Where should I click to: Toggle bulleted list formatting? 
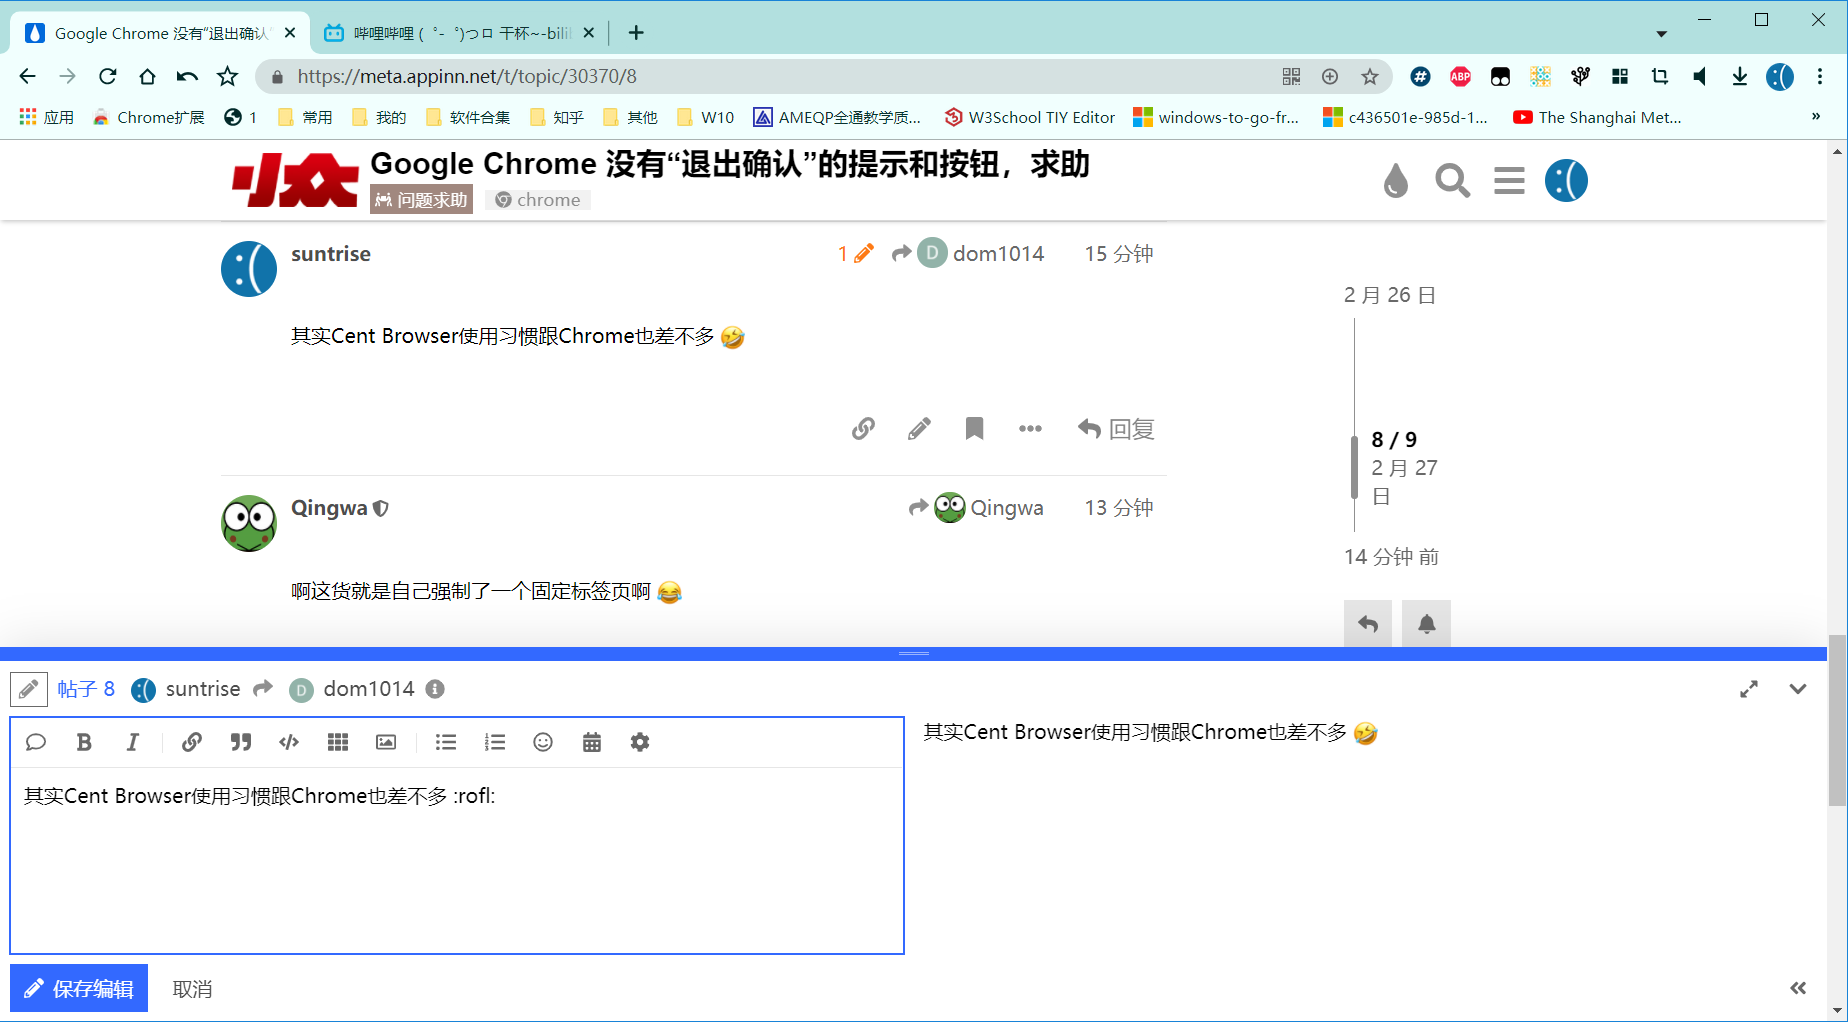tap(446, 742)
